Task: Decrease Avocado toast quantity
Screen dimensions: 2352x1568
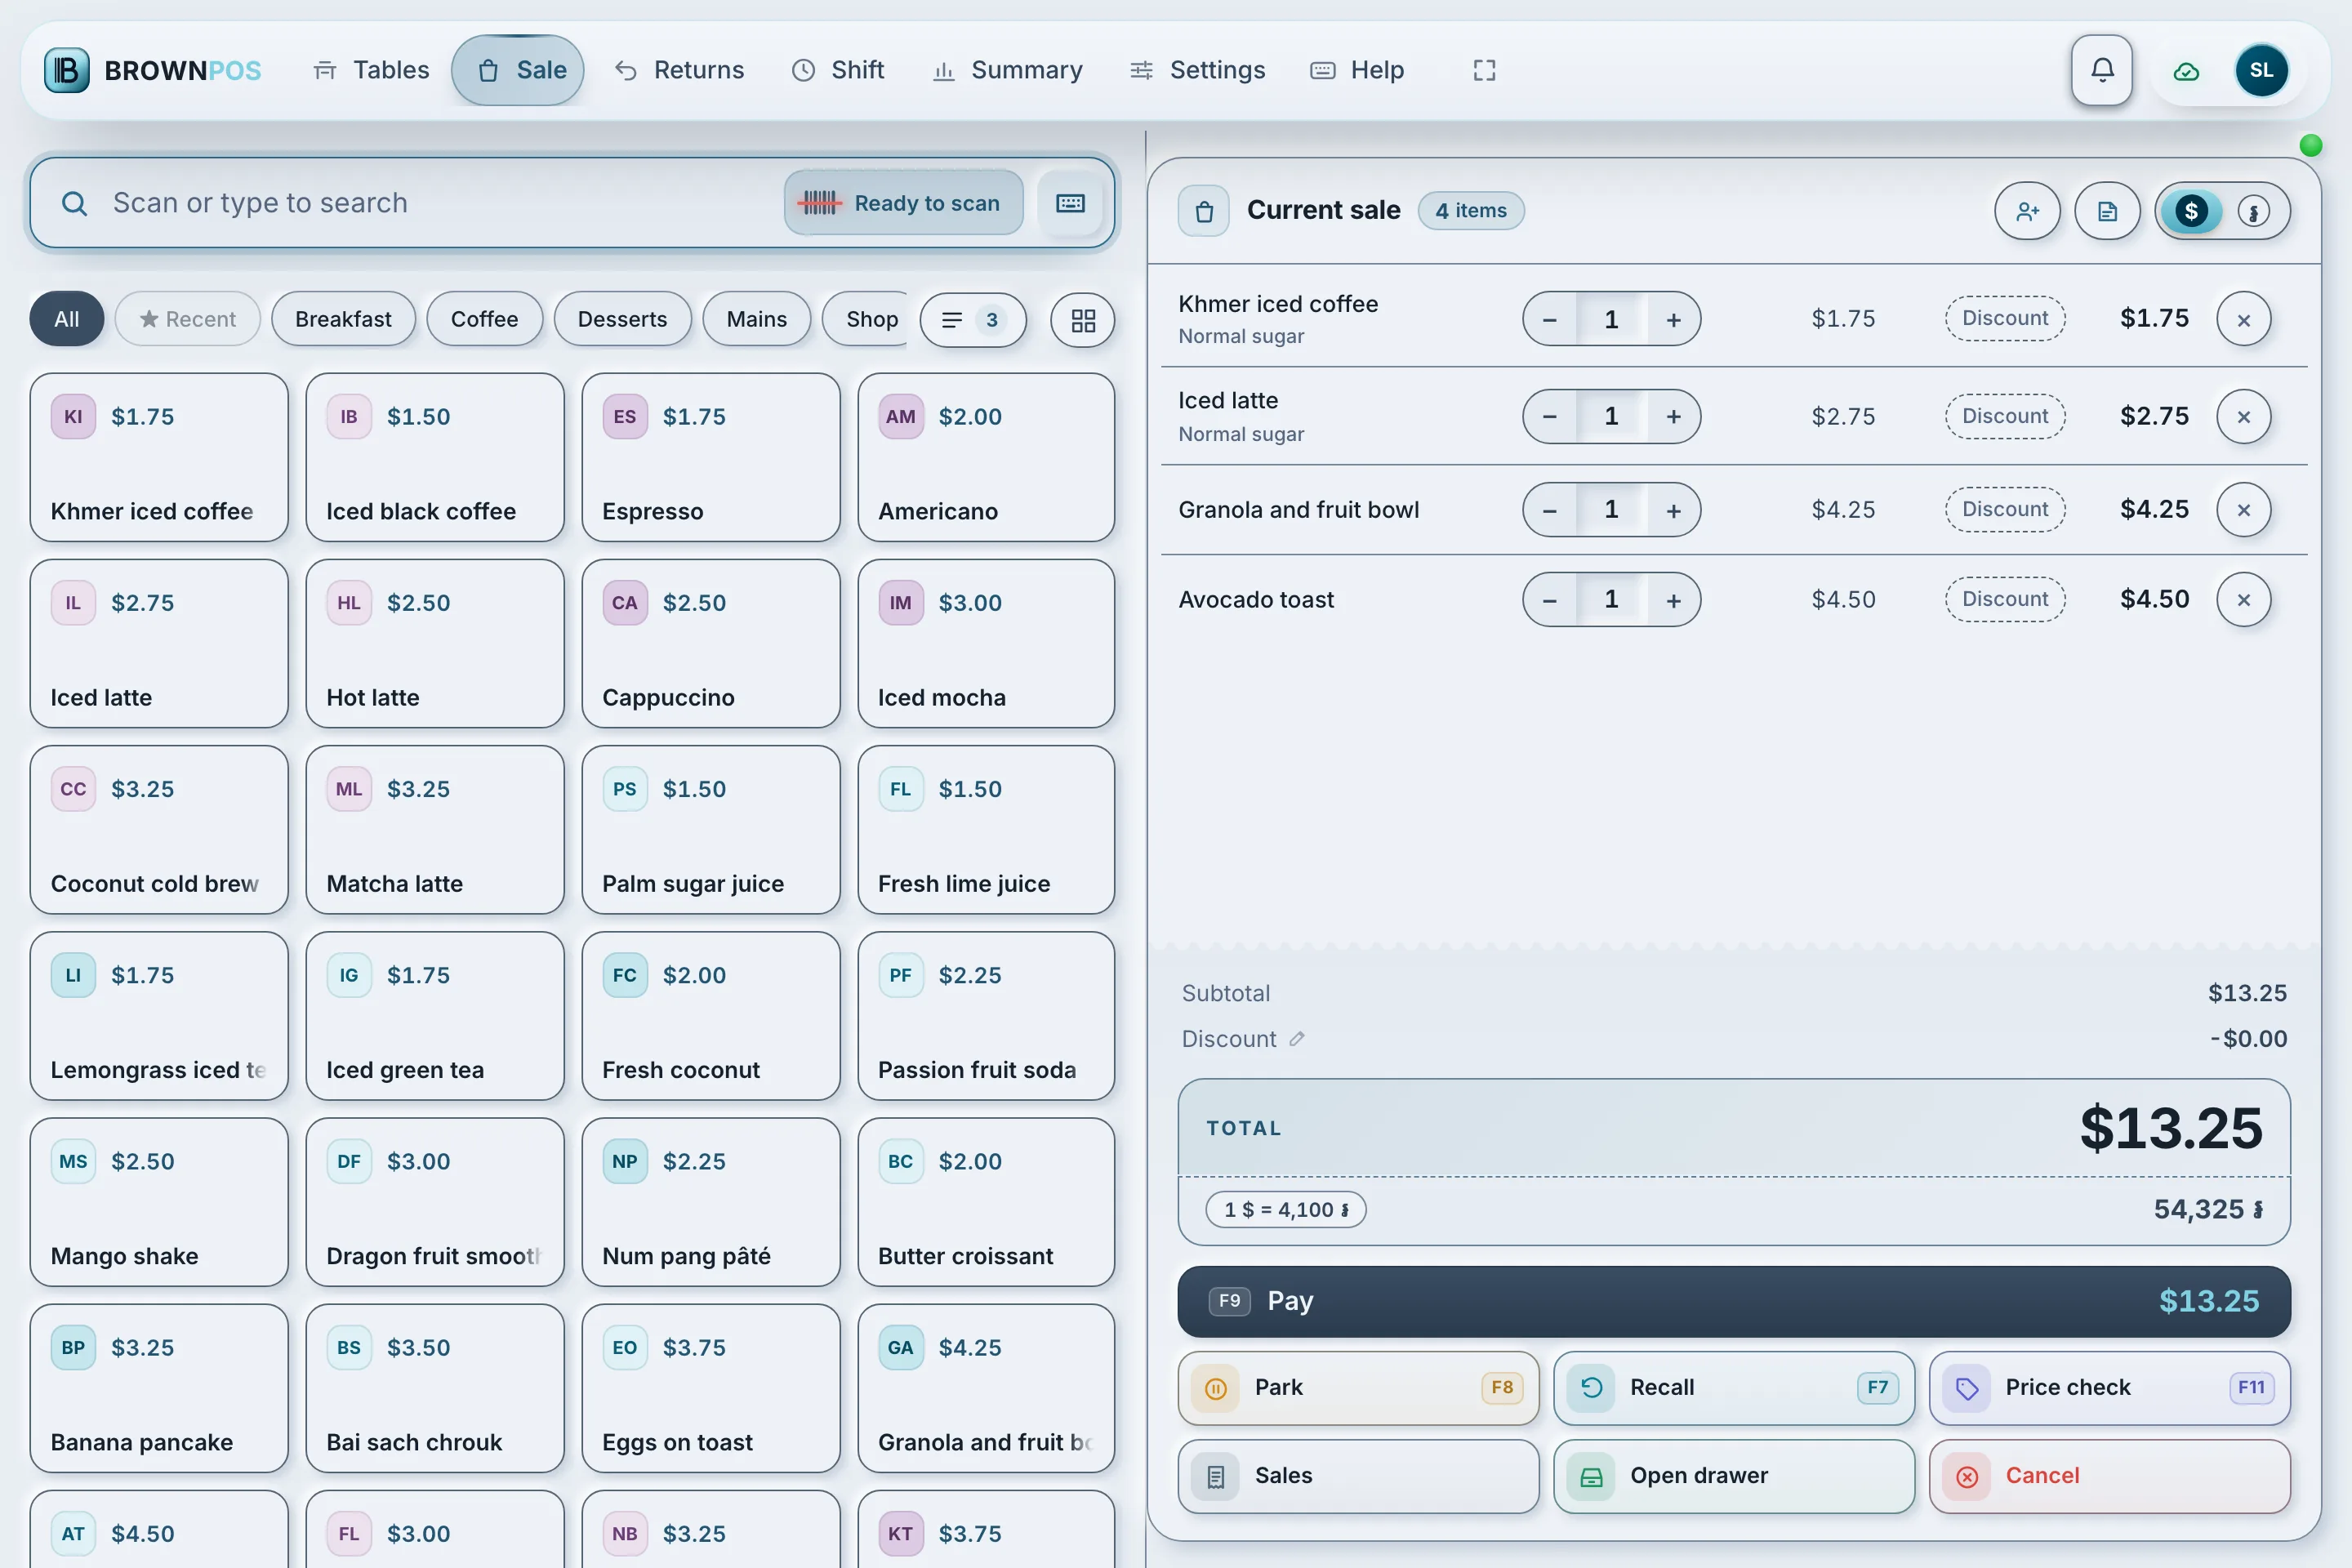Action: pos(1550,600)
